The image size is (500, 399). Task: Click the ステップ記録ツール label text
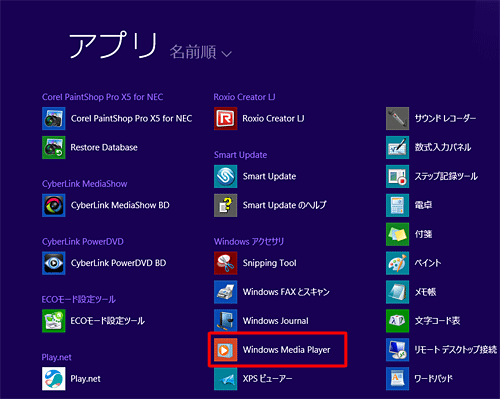tap(446, 176)
